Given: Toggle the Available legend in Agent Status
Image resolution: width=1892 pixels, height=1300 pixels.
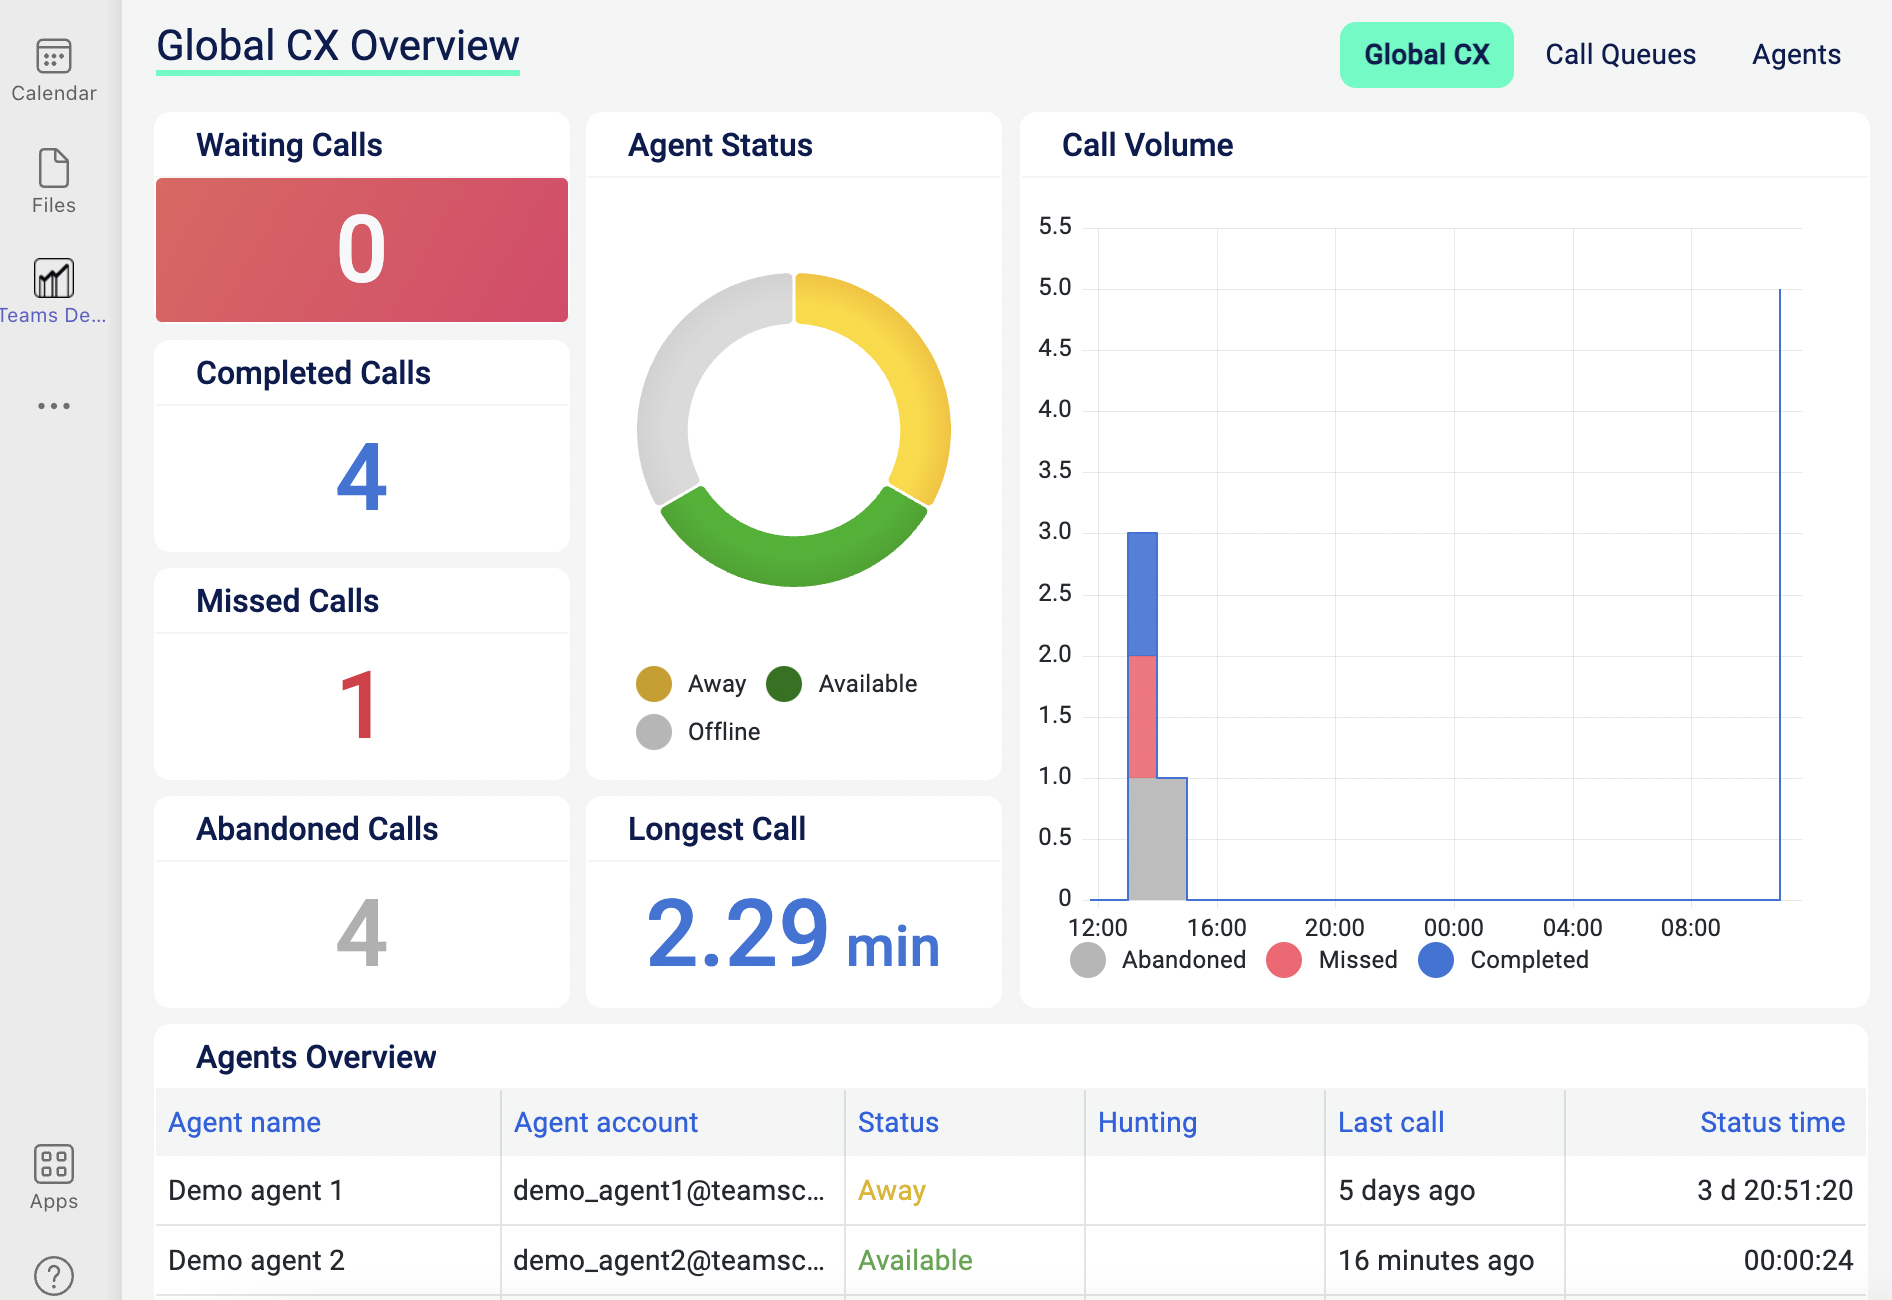Looking at the screenshot, I should tap(842, 684).
